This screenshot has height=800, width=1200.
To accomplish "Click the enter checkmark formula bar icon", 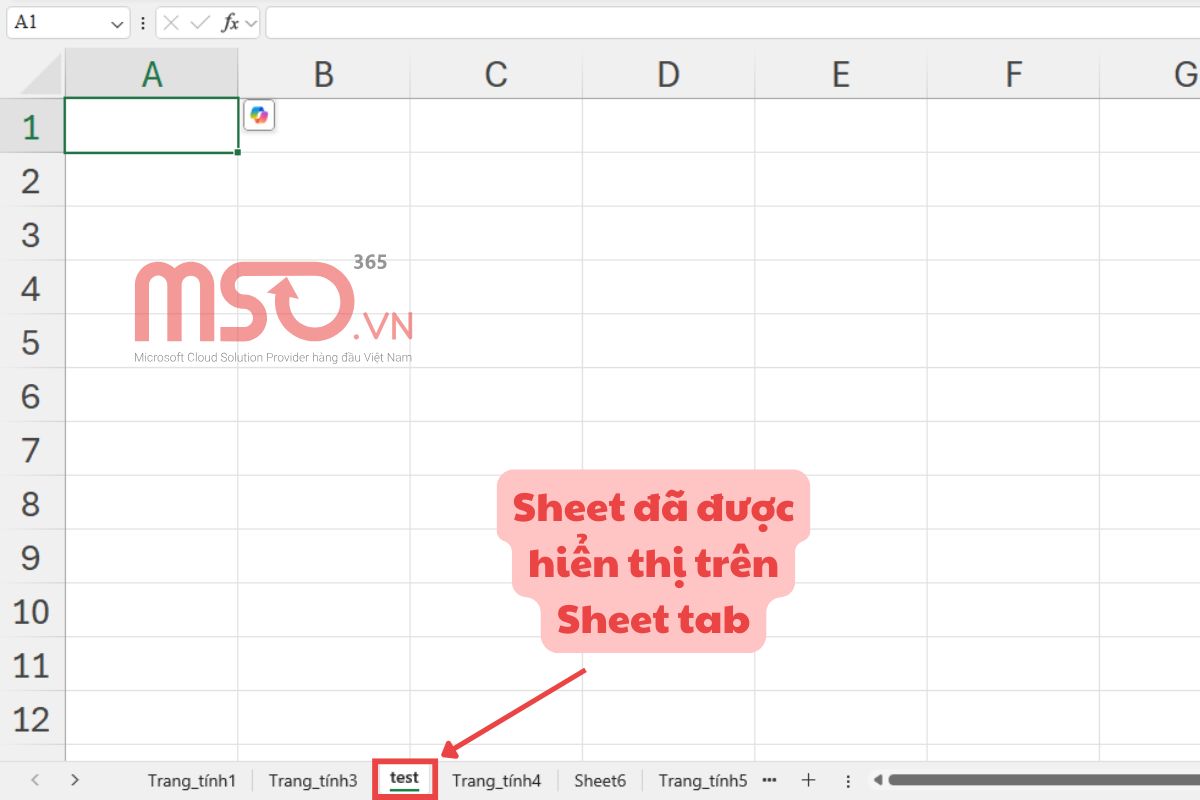I will (x=200, y=23).
